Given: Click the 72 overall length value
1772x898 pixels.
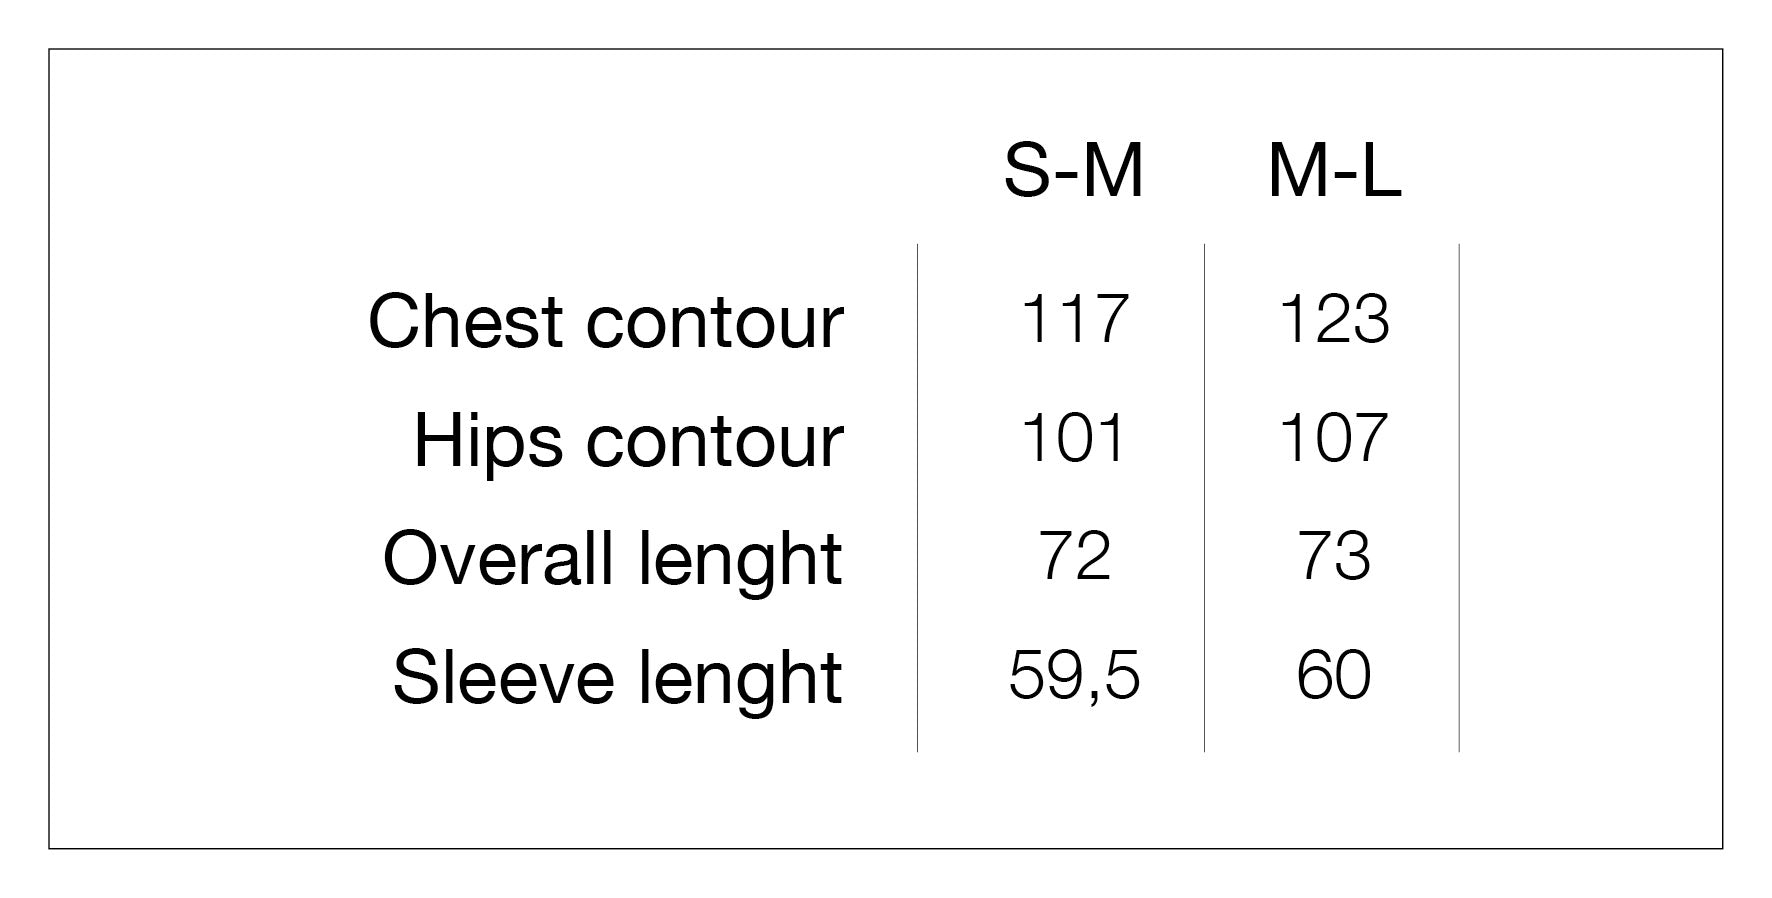Looking at the screenshot, I should 1075,557.
